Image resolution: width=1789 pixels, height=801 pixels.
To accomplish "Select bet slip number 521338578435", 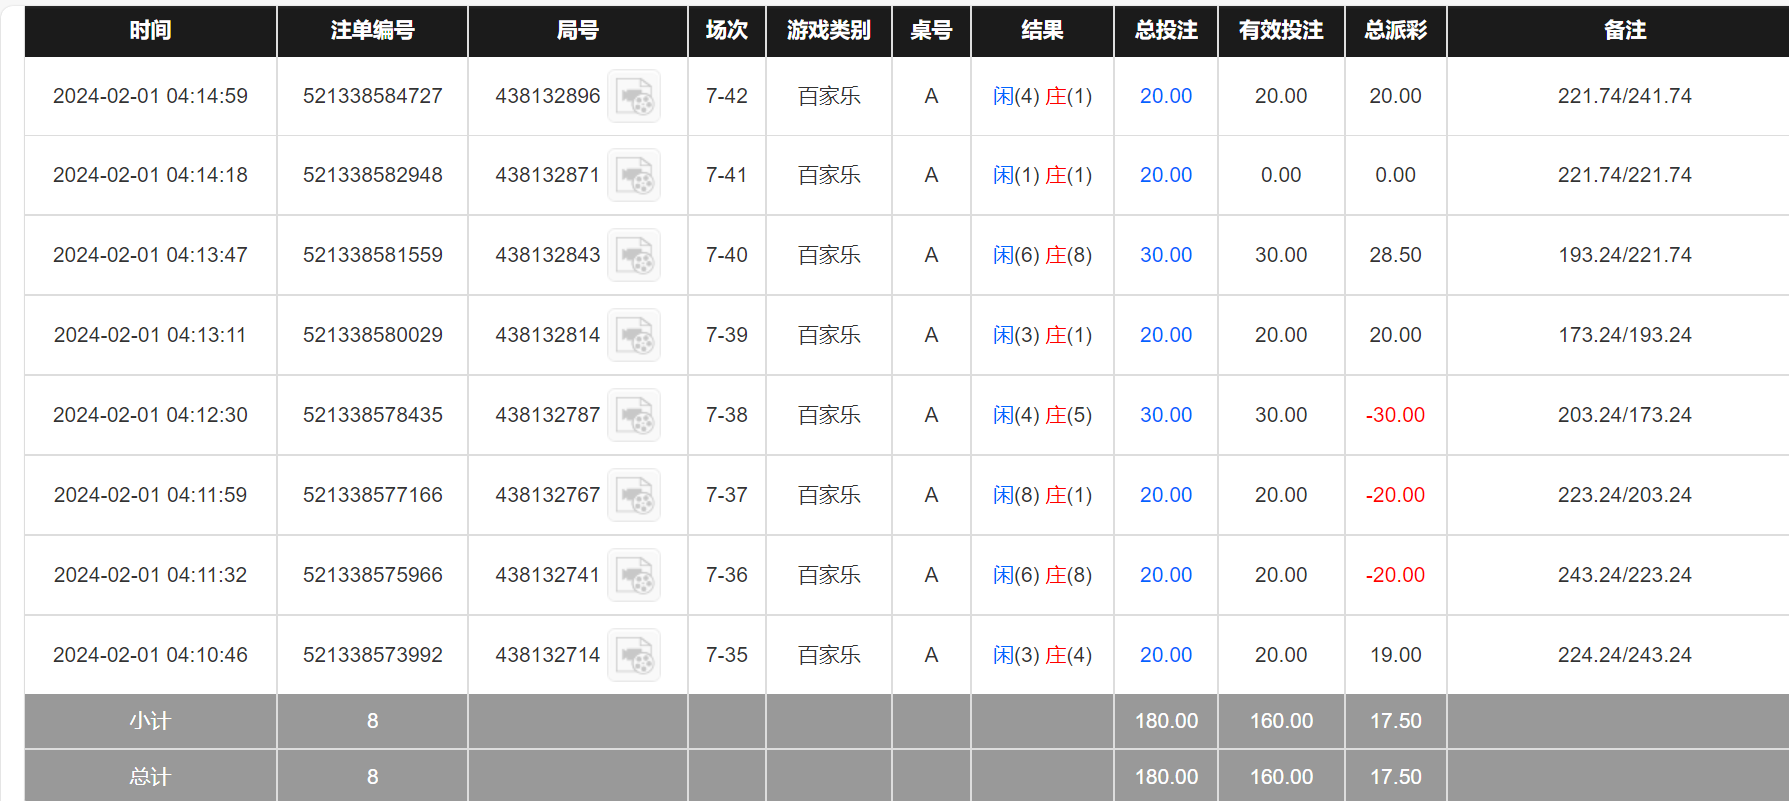I will 373,415.
